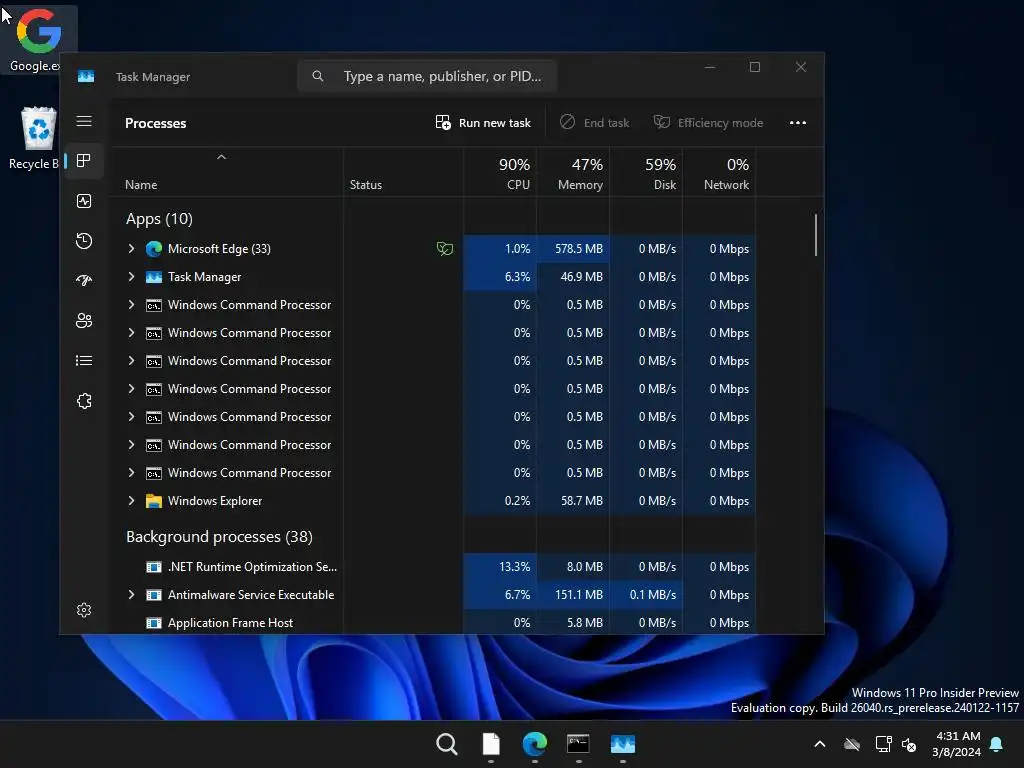This screenshot has height=768, width=1024.
Task: Click the 0.1 MB/s disk value
Action: 652,595
